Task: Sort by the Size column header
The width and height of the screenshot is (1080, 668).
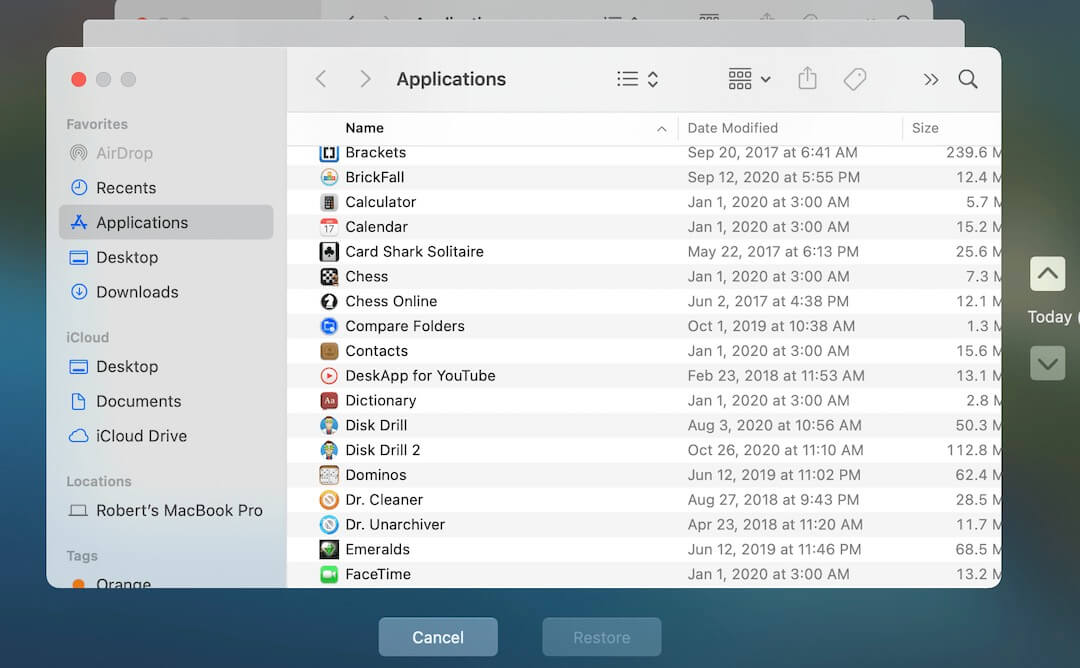Action: [925, 128]
